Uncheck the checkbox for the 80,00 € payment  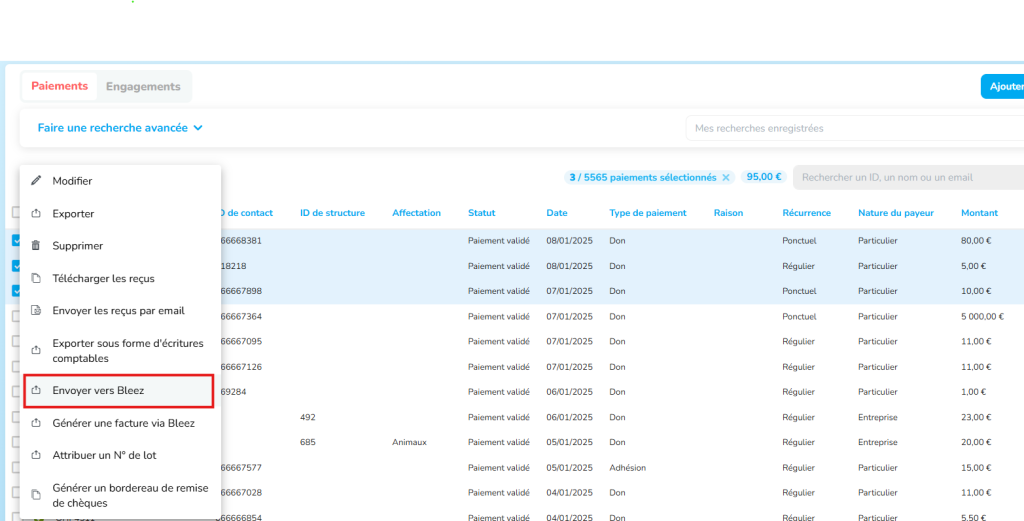coord(15,240)
